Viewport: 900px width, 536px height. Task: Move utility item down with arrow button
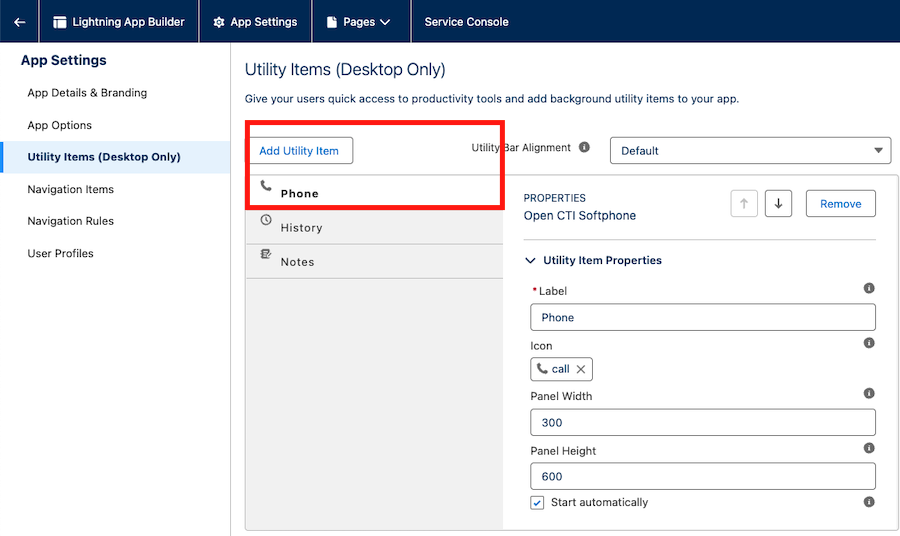pyautogui.click(x=778, y=203)
